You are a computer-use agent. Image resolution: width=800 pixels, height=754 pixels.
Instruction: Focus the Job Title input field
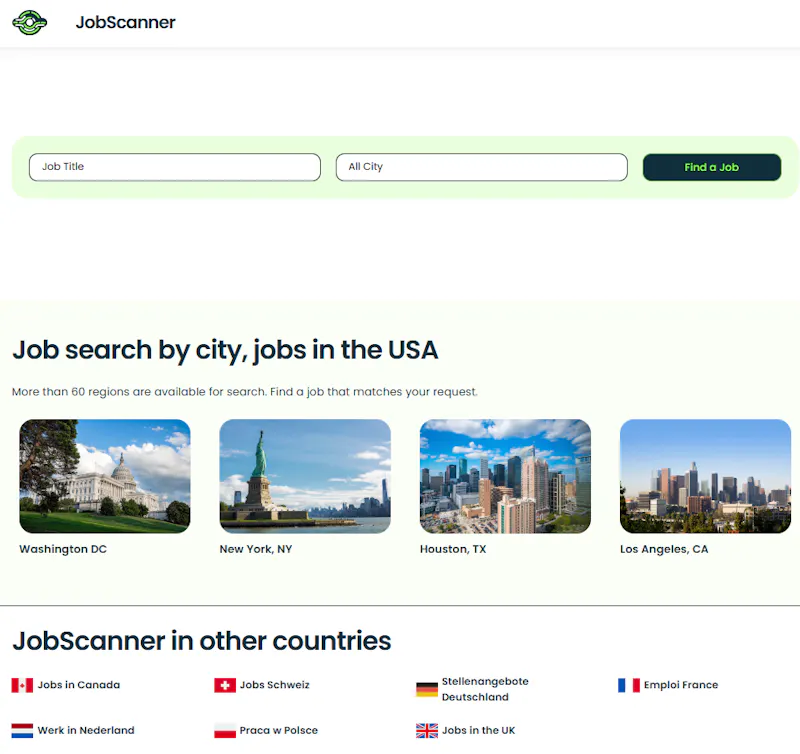tap(175, 167)
